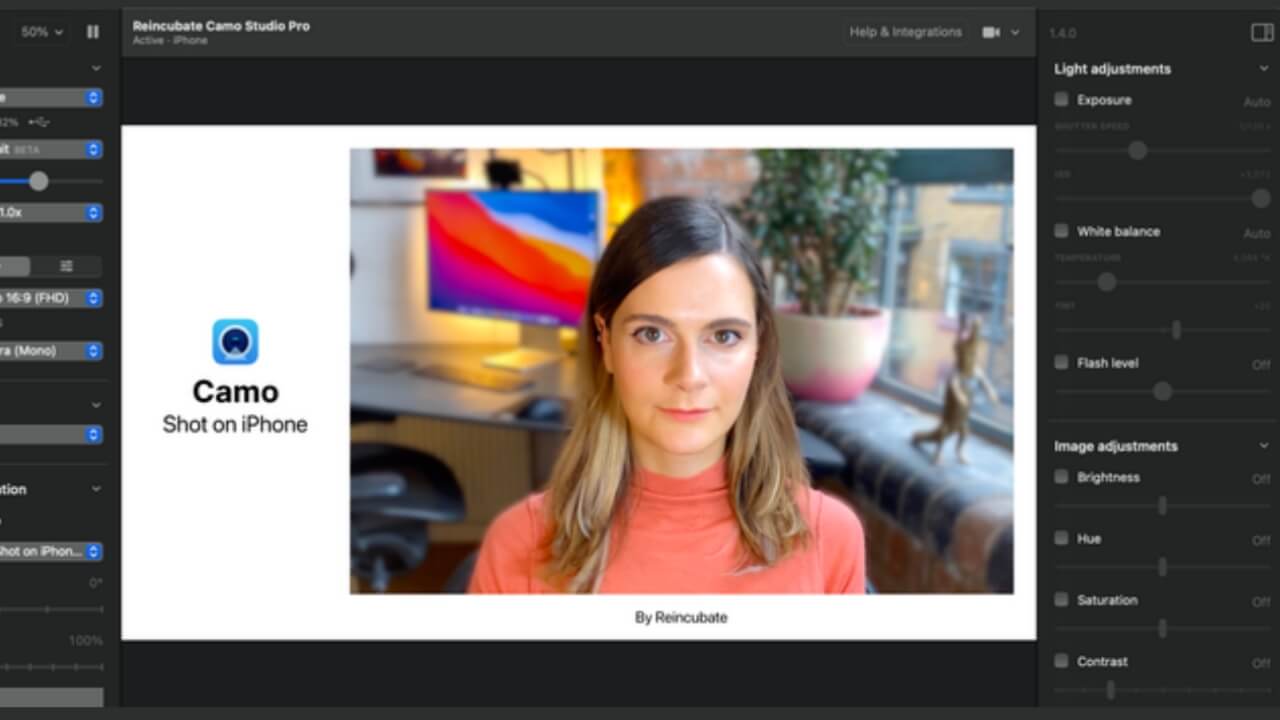This screenshot has width=1280, height=720.
Task: Click the Tint slider handle
Action: pyautogui.click(x=1176, y=330)
